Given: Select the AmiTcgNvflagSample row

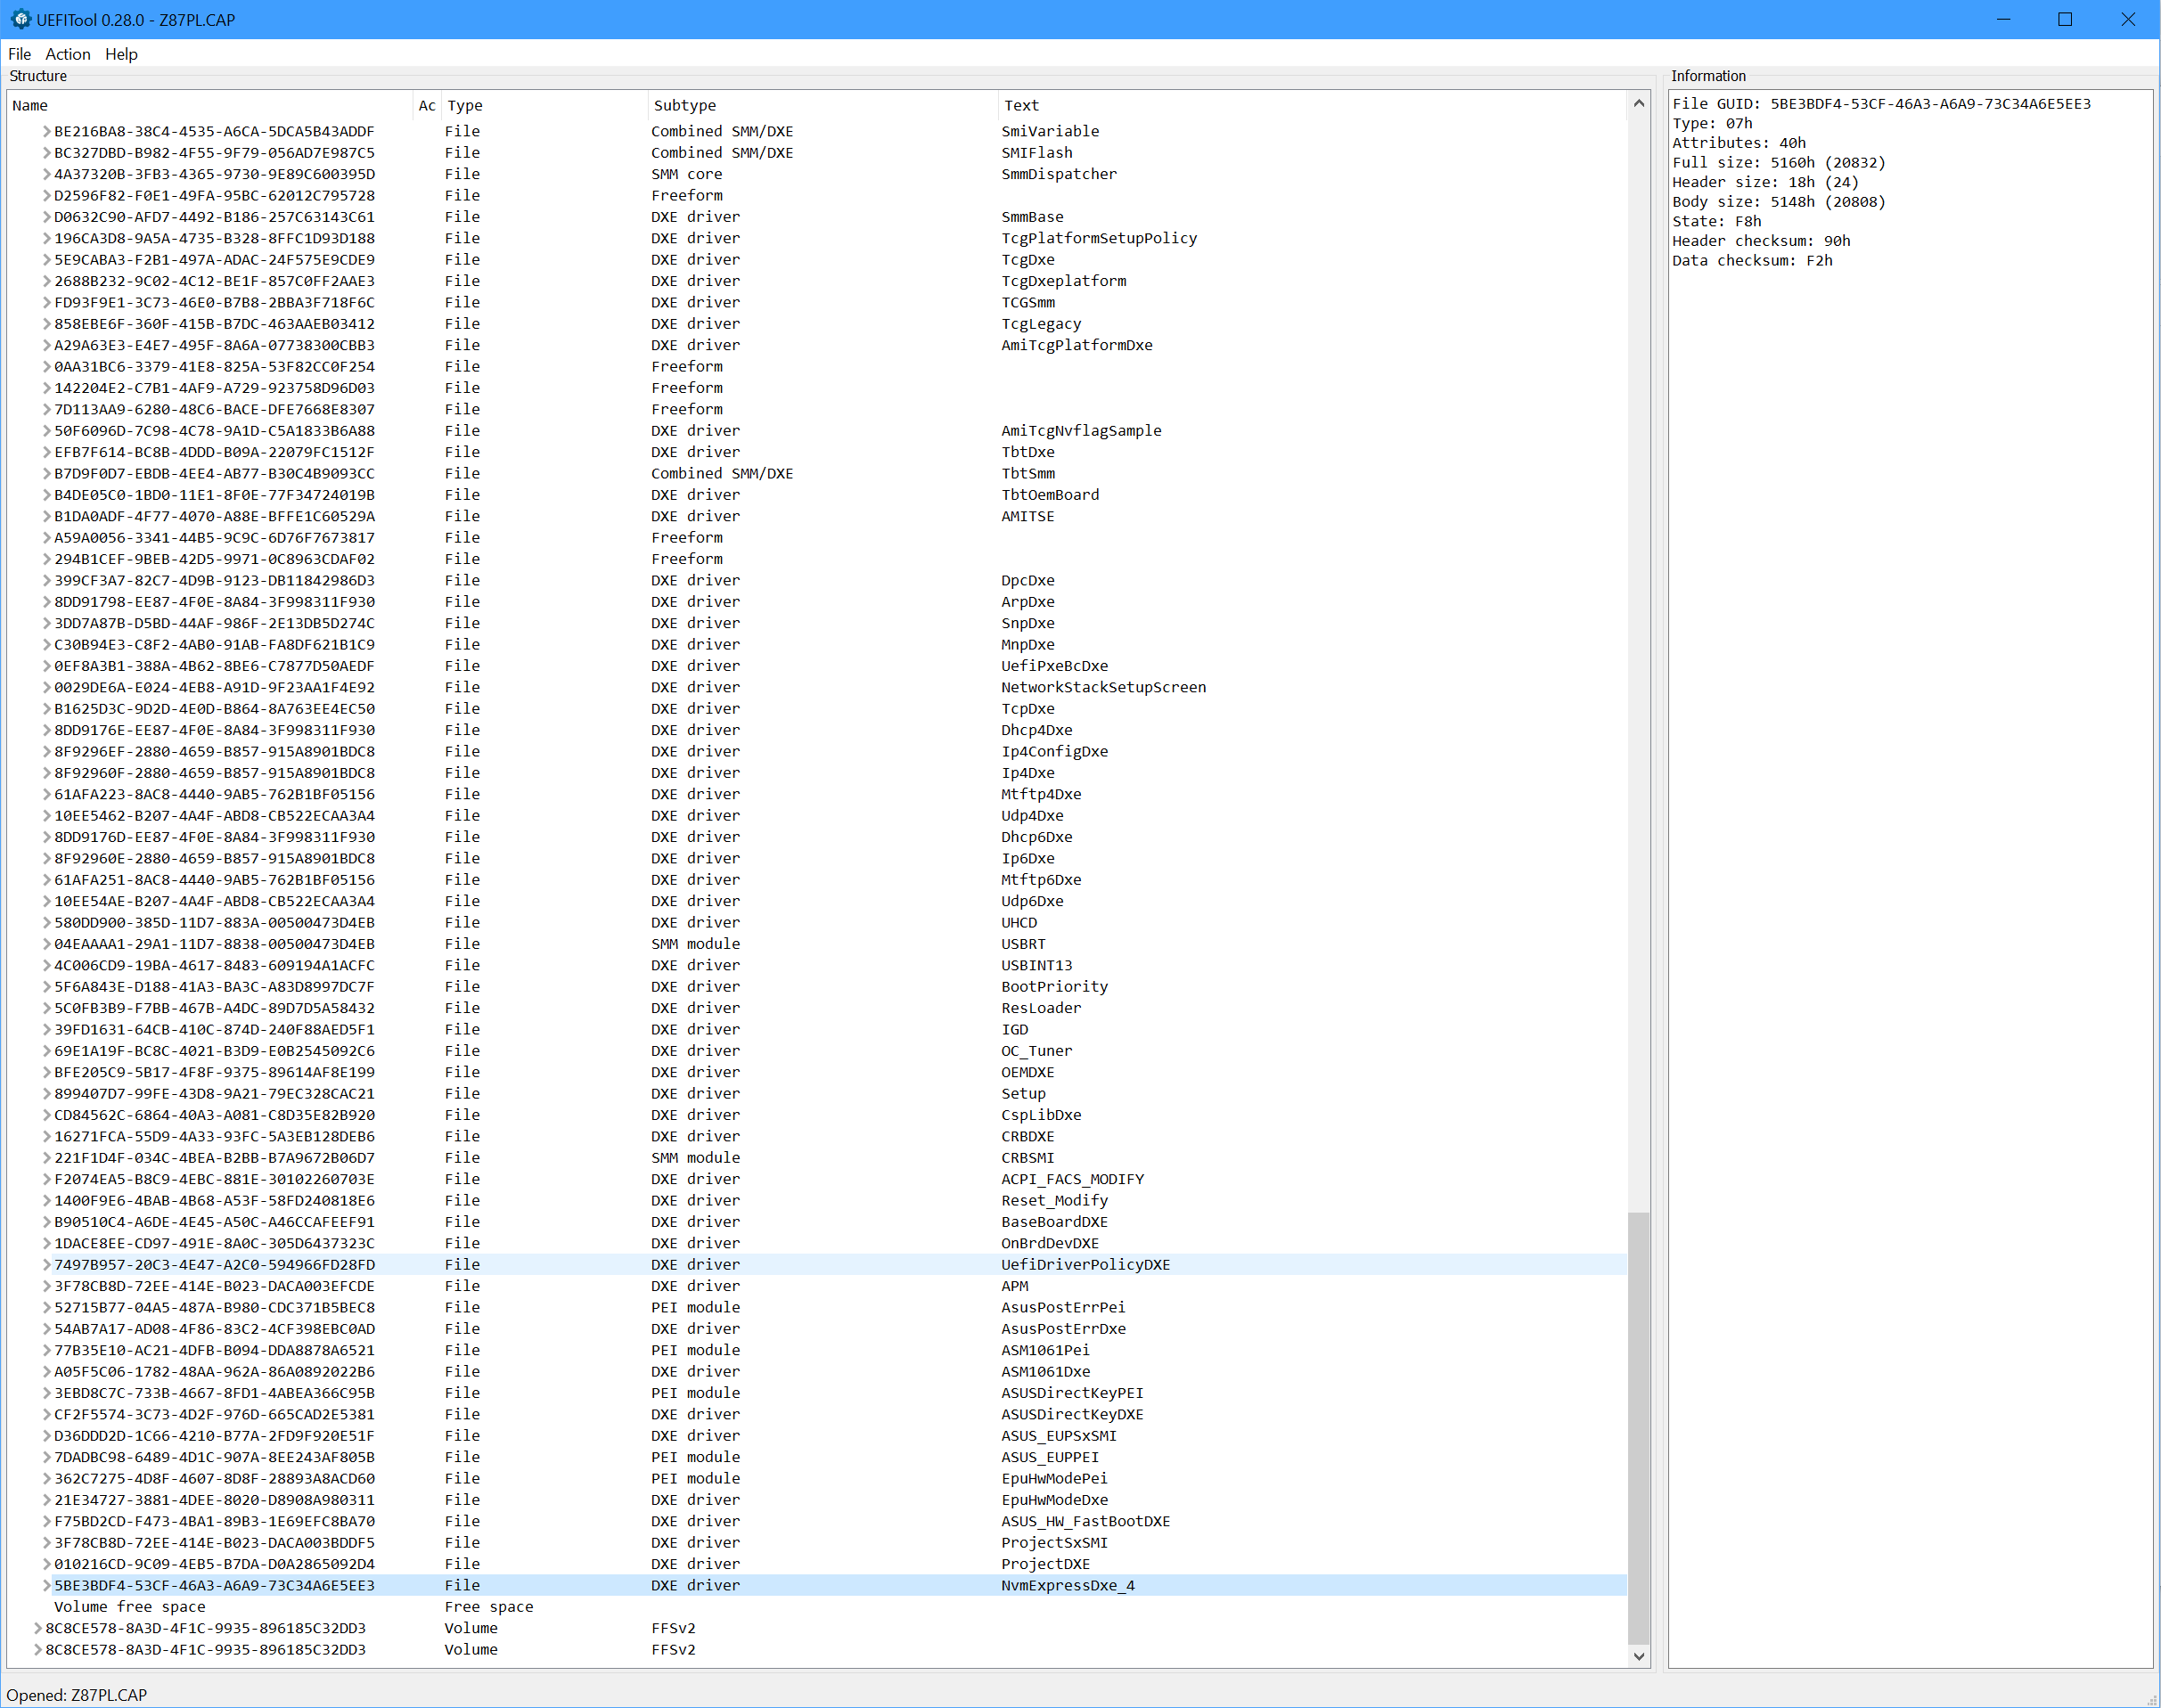Looking at the screenshot, I should point(817,431).
